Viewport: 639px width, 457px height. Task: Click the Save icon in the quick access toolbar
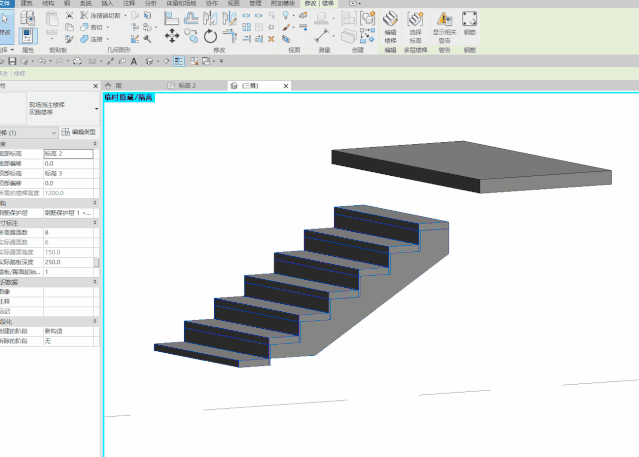pos(12,61)
